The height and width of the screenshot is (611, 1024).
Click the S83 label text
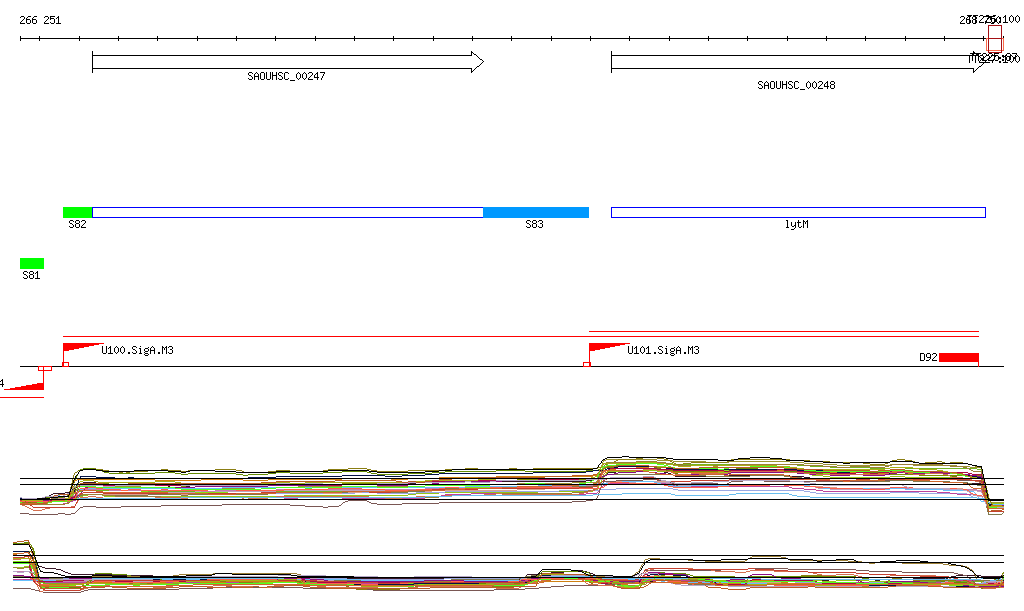[x=535, y=225]
